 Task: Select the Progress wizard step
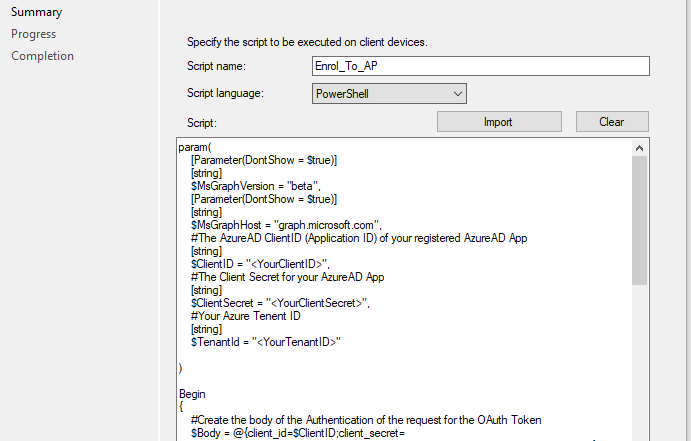click(x=33, y=34)
